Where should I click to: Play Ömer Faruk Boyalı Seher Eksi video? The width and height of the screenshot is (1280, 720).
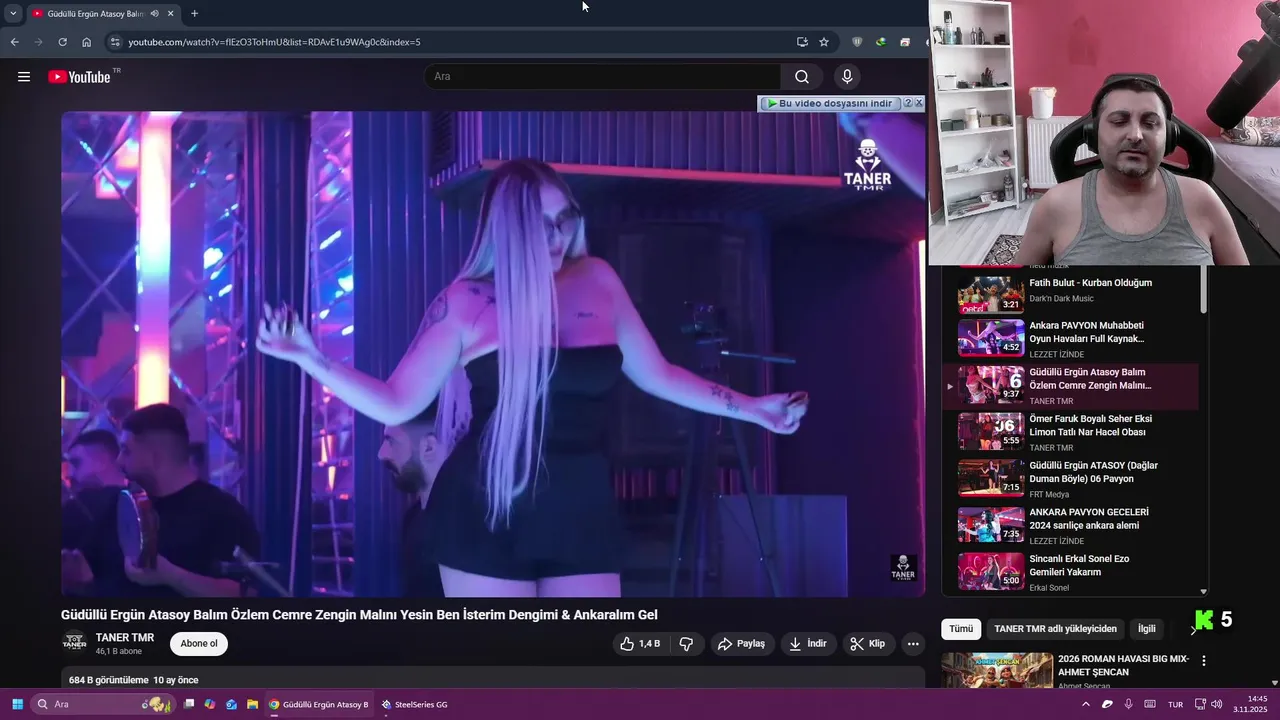(1070, 432)
